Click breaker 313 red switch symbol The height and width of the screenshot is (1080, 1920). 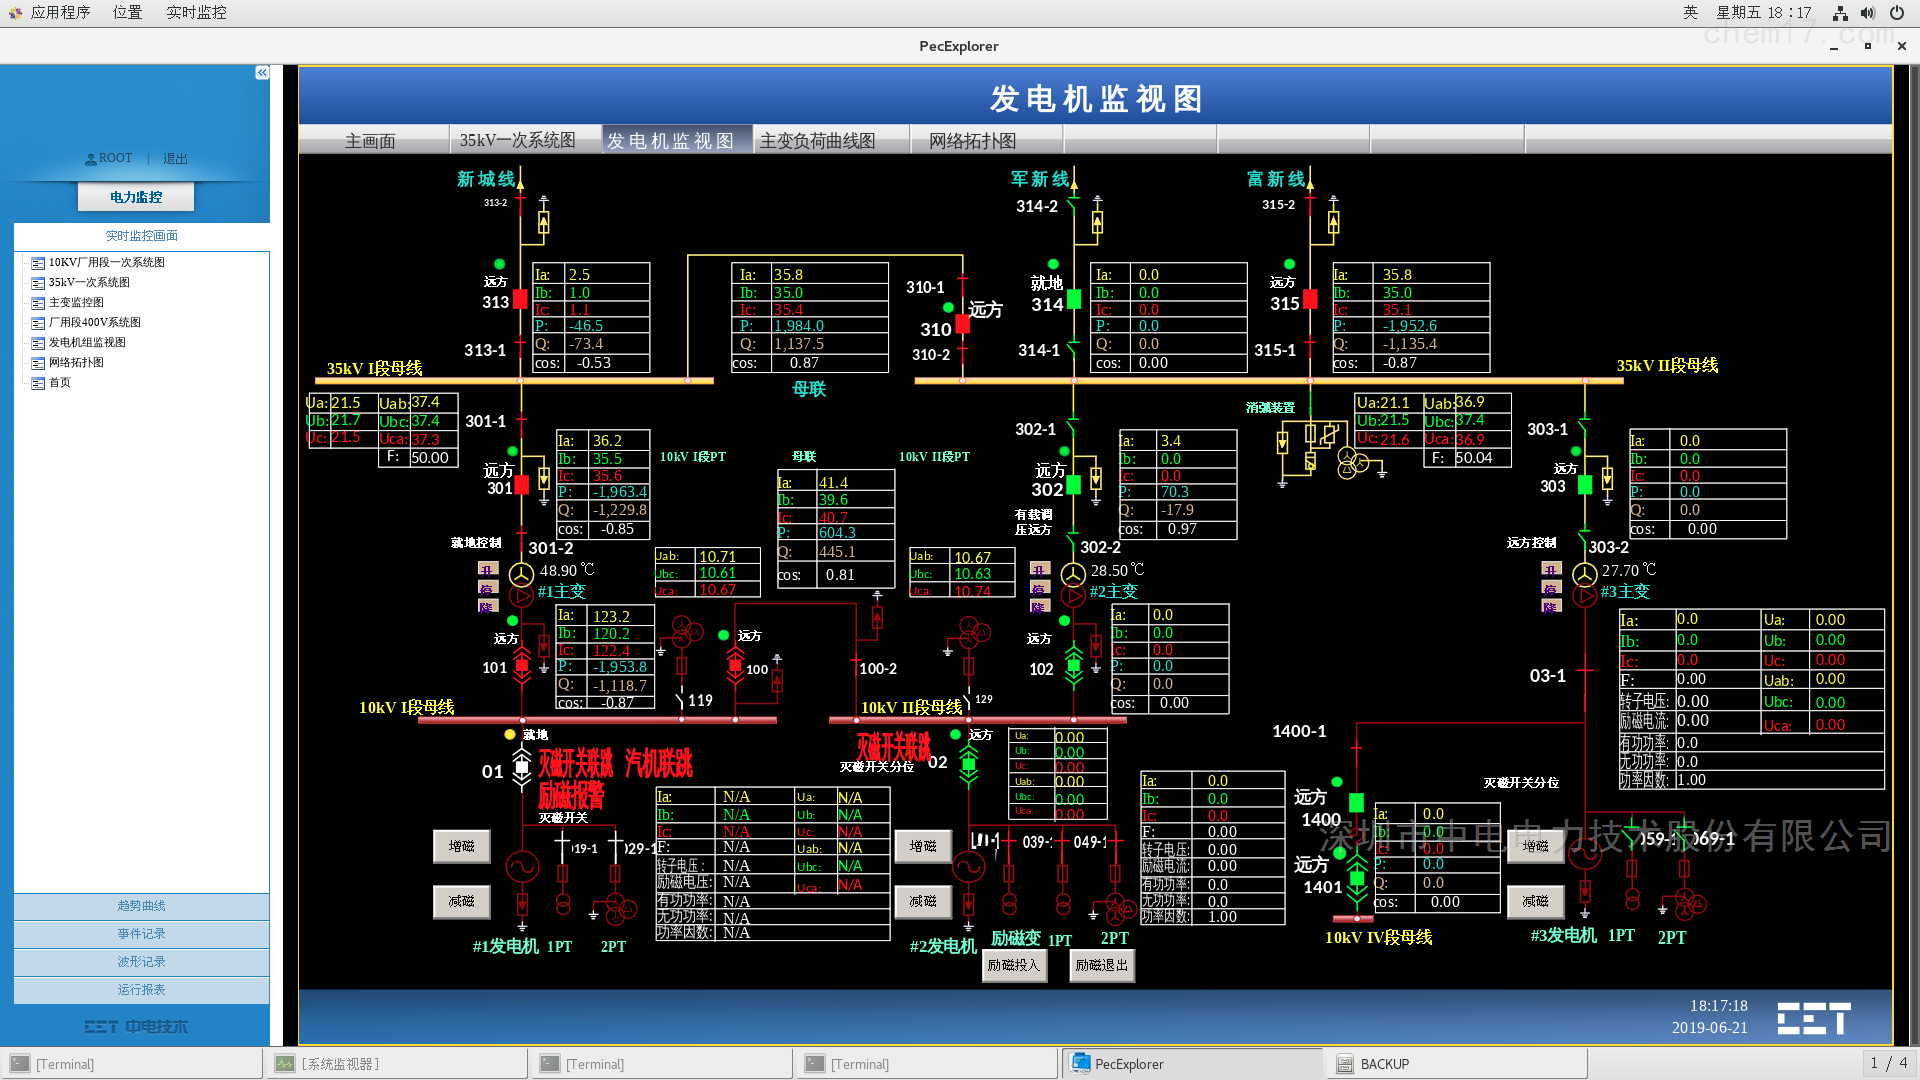[520, 300]
